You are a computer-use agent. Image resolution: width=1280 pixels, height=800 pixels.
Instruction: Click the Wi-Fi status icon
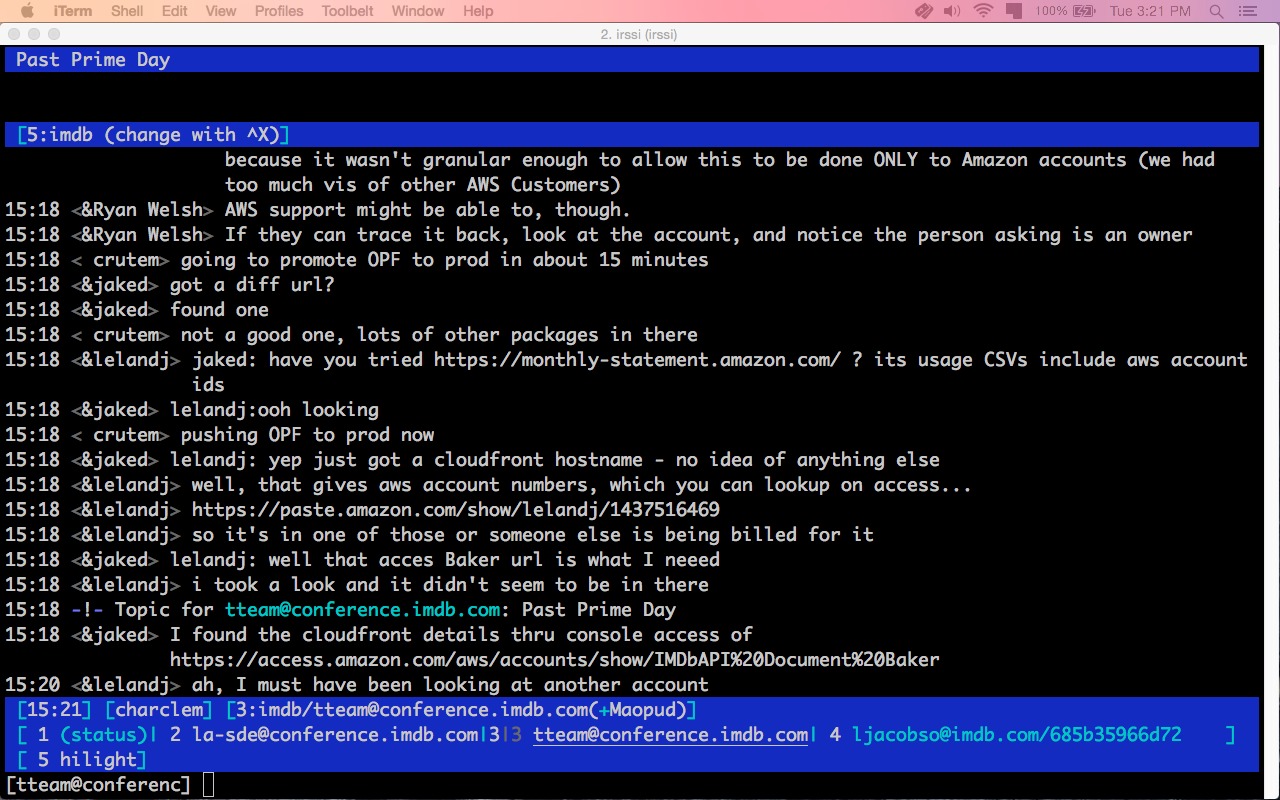(x=983, y=11)
